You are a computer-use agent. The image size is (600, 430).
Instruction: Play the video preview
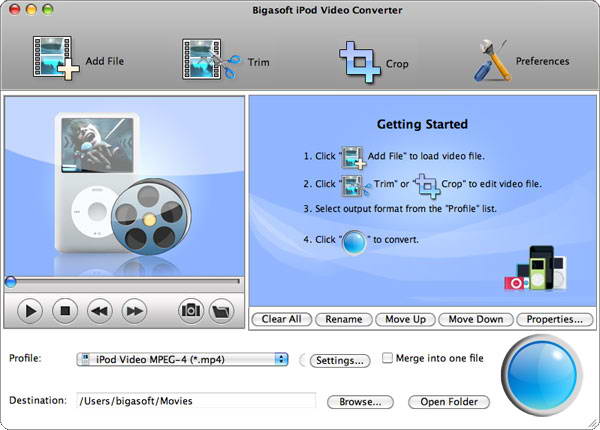coord(30,311)
